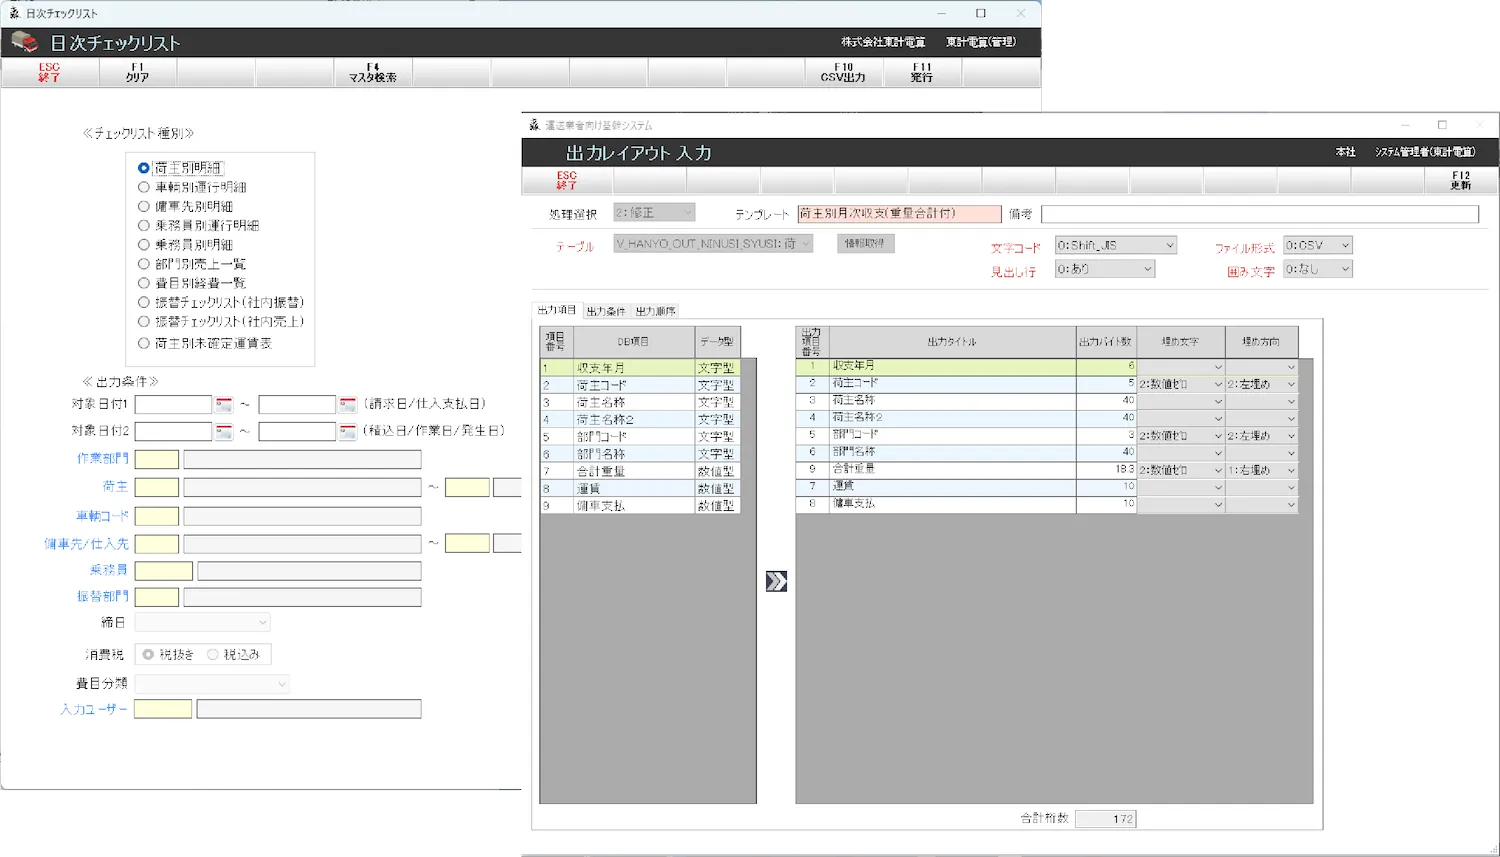The width and height of the screenshot is (1500, 857).
Task: Click F12 更新 to update the layout
Action: (x=1461, y=180)
